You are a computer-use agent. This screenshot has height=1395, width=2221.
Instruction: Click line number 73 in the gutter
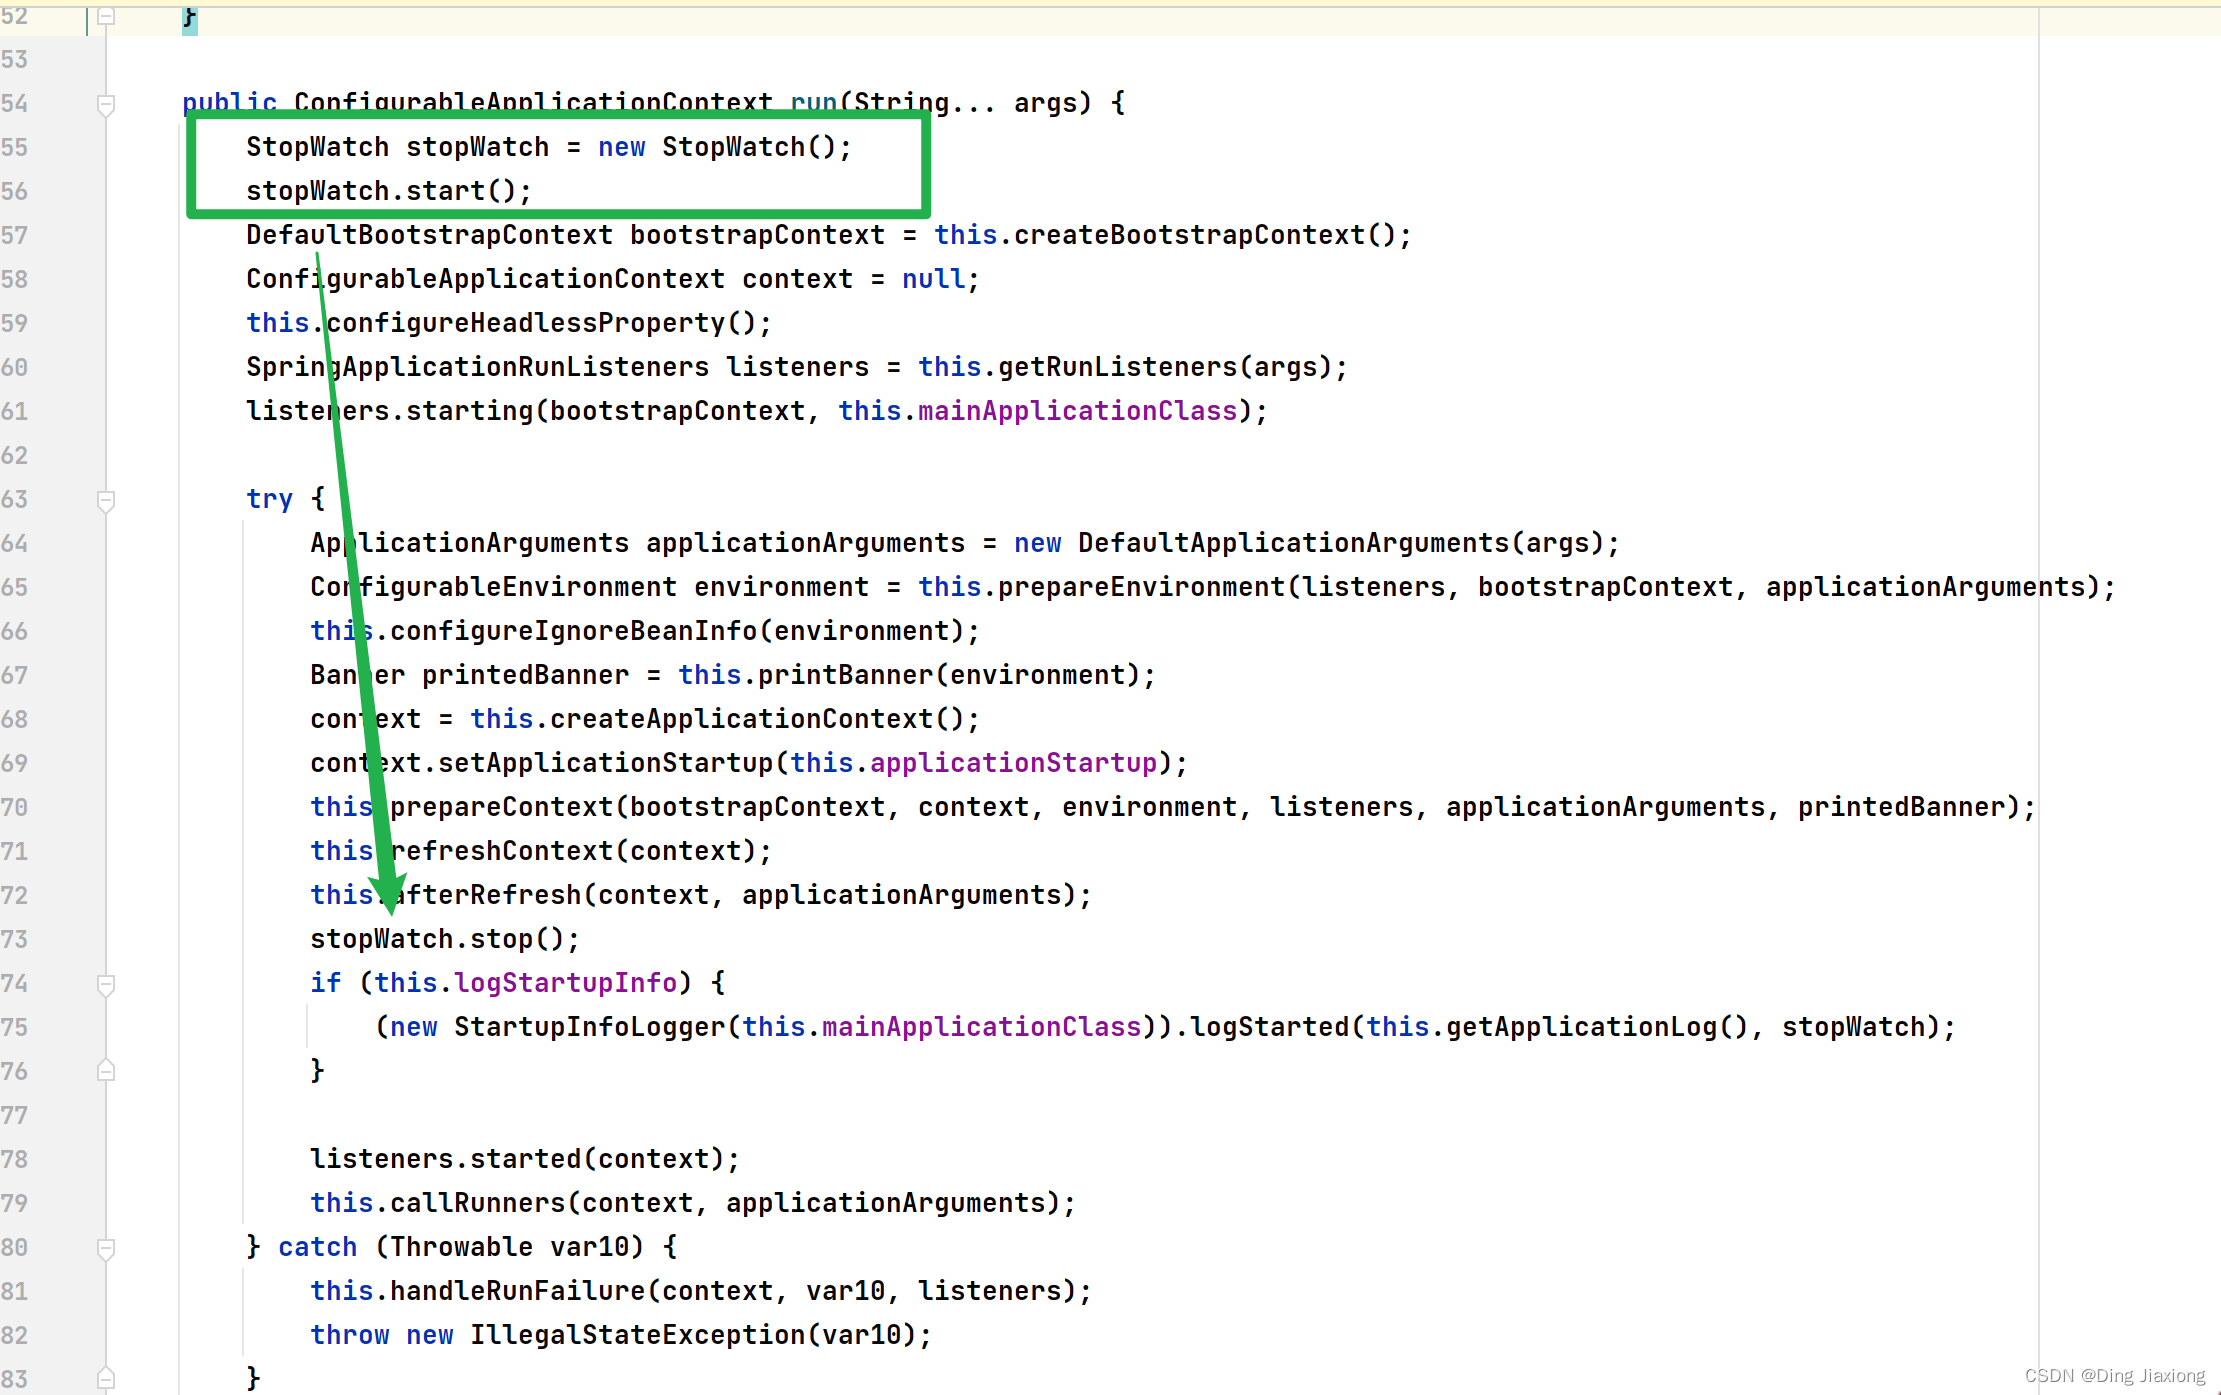click(x=14, y=939)
